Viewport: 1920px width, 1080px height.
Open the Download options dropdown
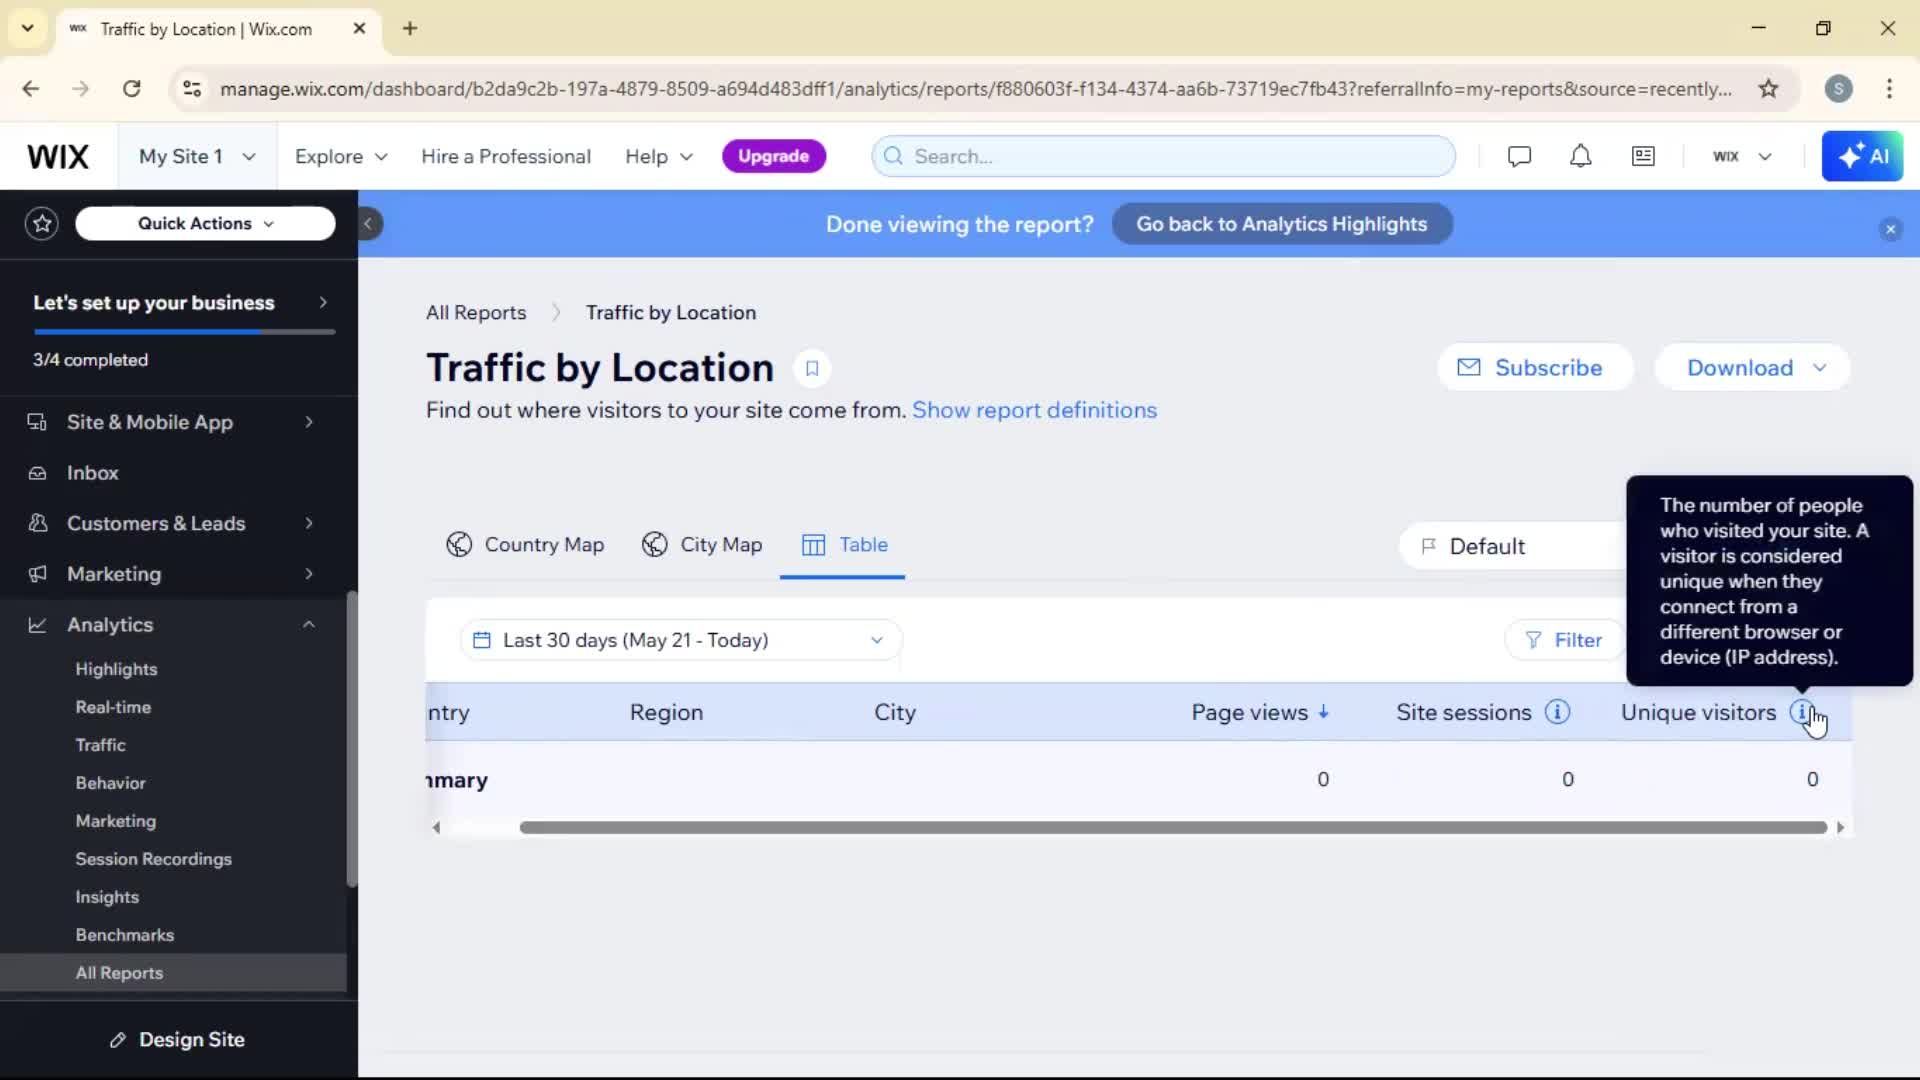coord(1753,368)
